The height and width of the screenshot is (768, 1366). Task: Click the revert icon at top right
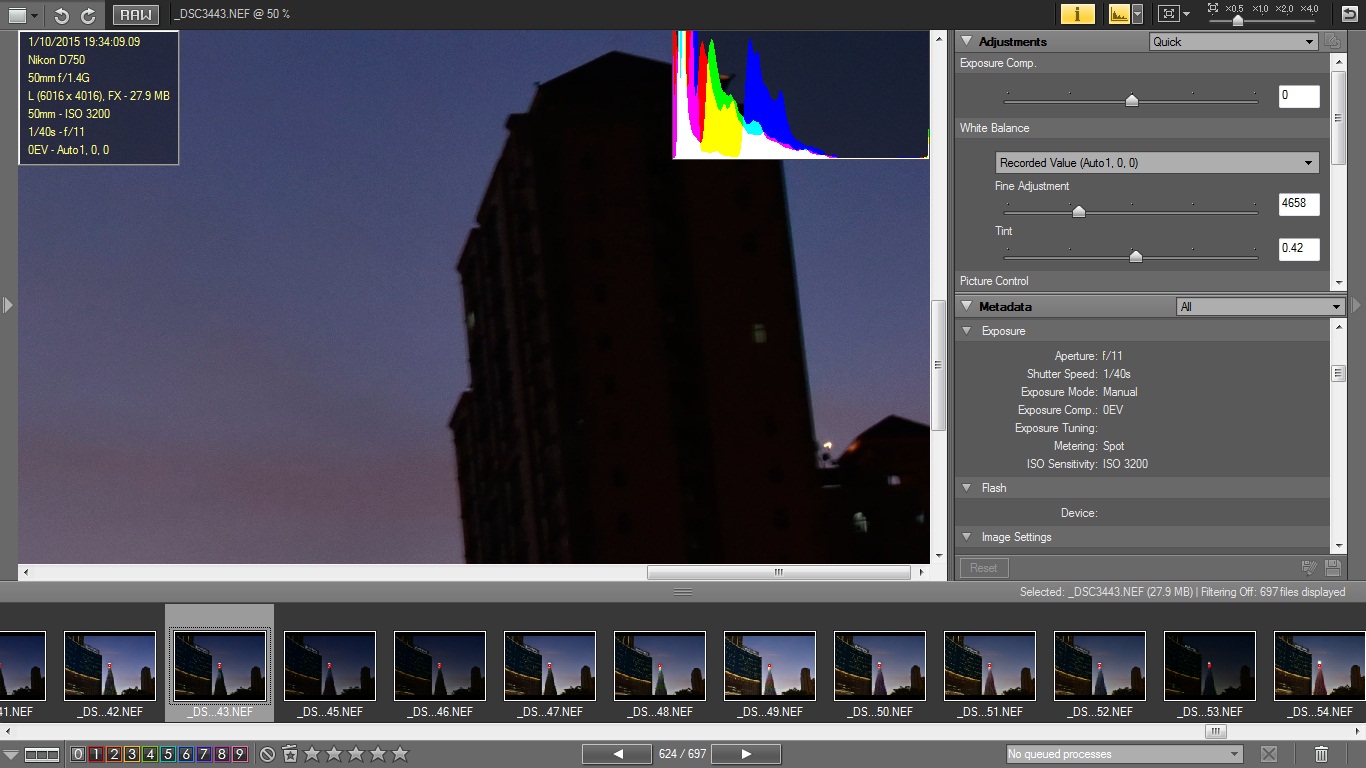(x=1349, y=14)
